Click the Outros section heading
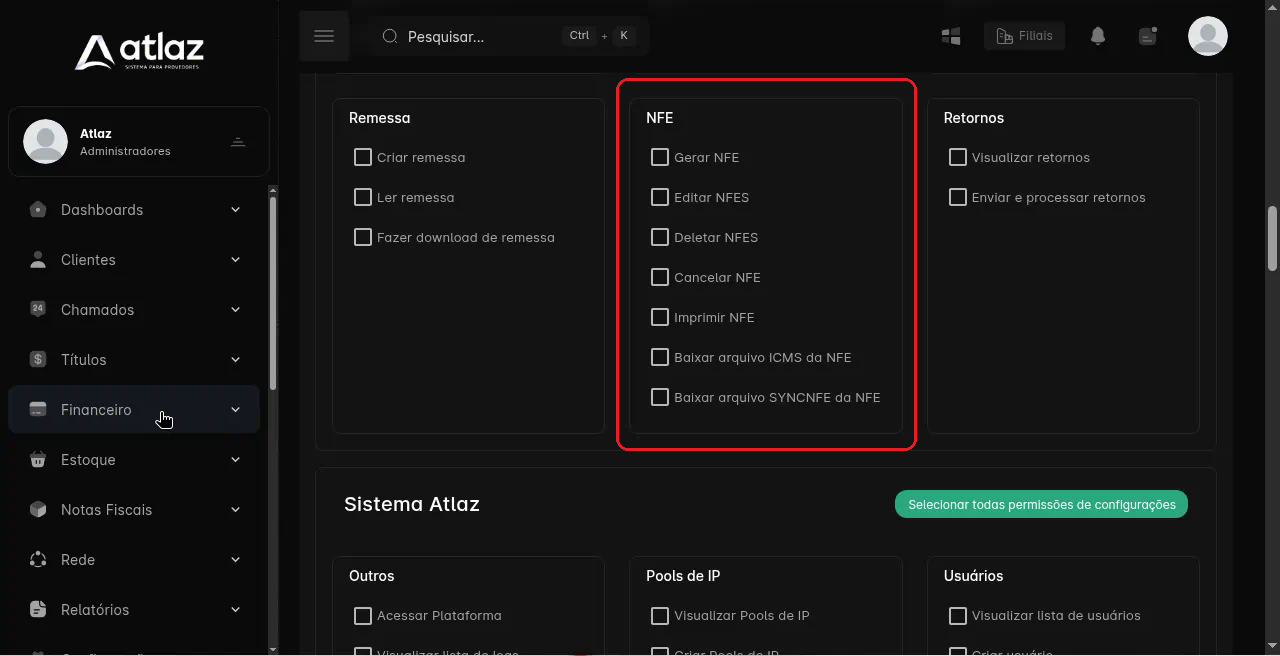The height and width of the screenshot is (656, 1280). tap(372, 575)
